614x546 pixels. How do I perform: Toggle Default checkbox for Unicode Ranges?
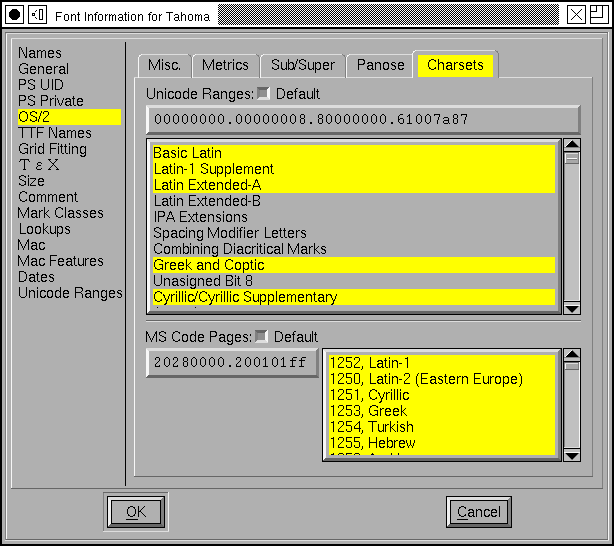264,94
